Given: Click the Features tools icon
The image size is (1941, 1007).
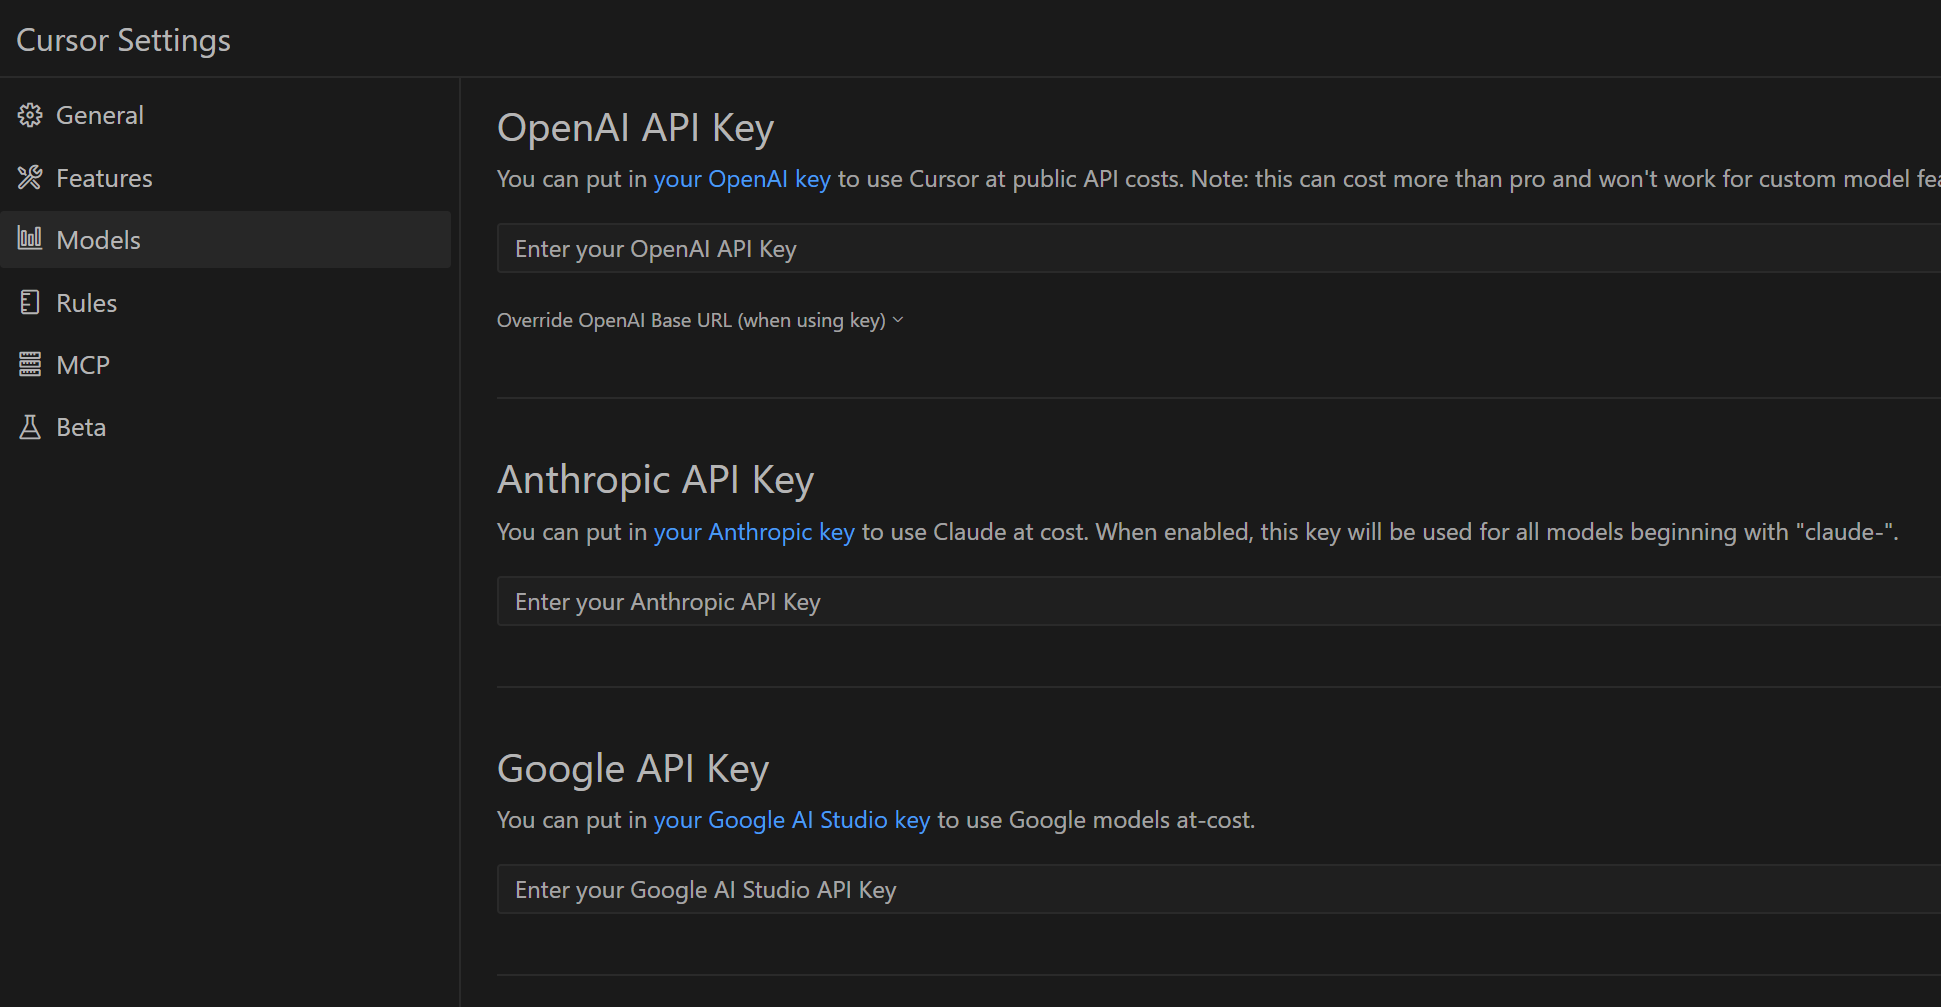Looking at the screenshot, I should click(30, 177).
